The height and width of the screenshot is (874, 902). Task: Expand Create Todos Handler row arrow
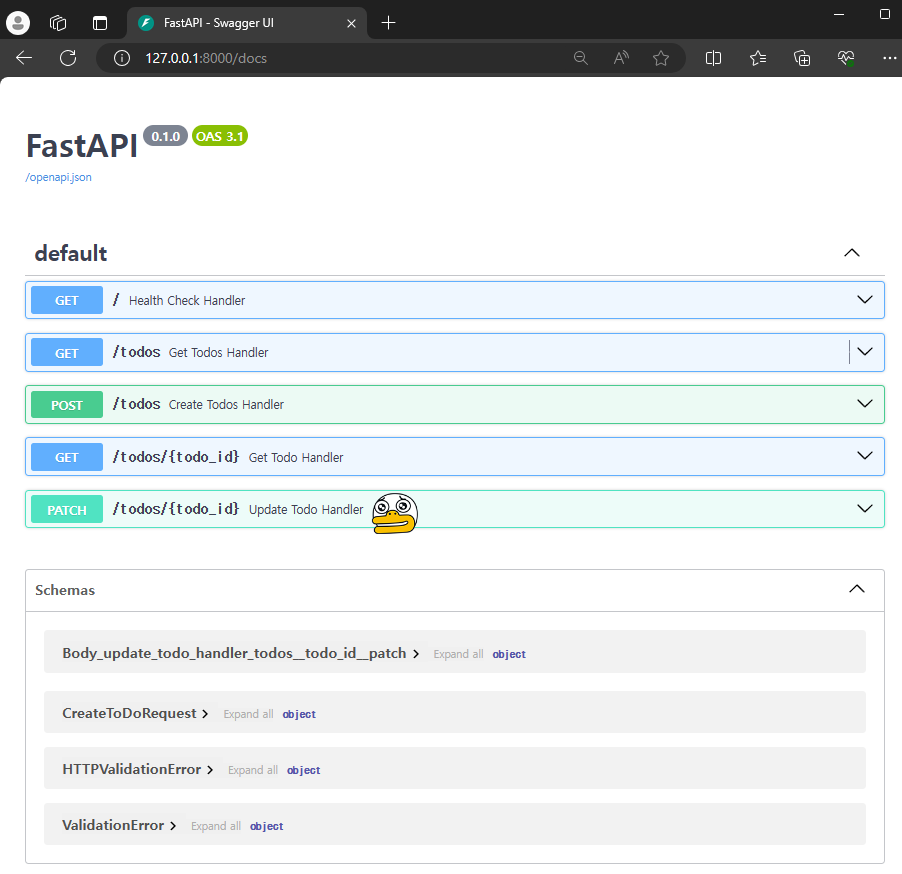865,404
